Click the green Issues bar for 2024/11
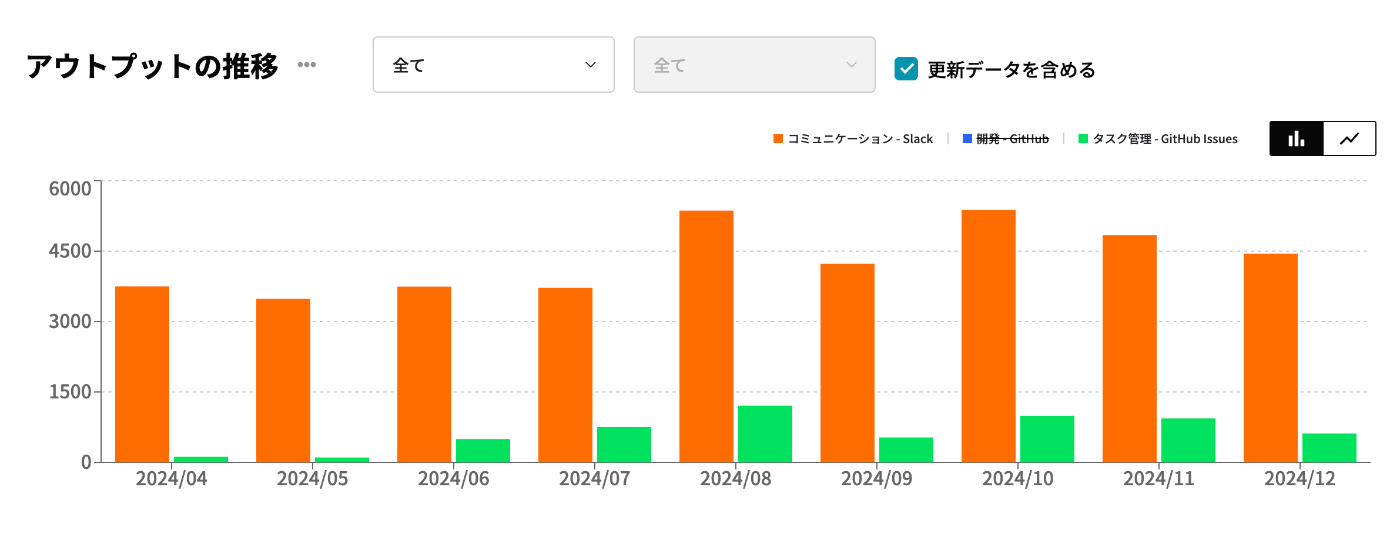Image resolution: width=1400 pixels, height=541 pixels. click(1188, 440)
